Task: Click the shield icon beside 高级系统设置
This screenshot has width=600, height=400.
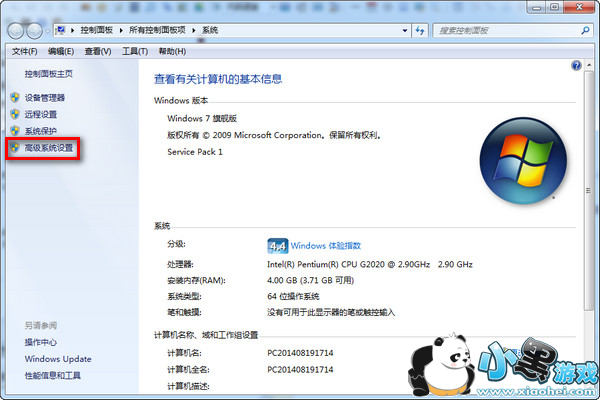Action: point(15,147)
